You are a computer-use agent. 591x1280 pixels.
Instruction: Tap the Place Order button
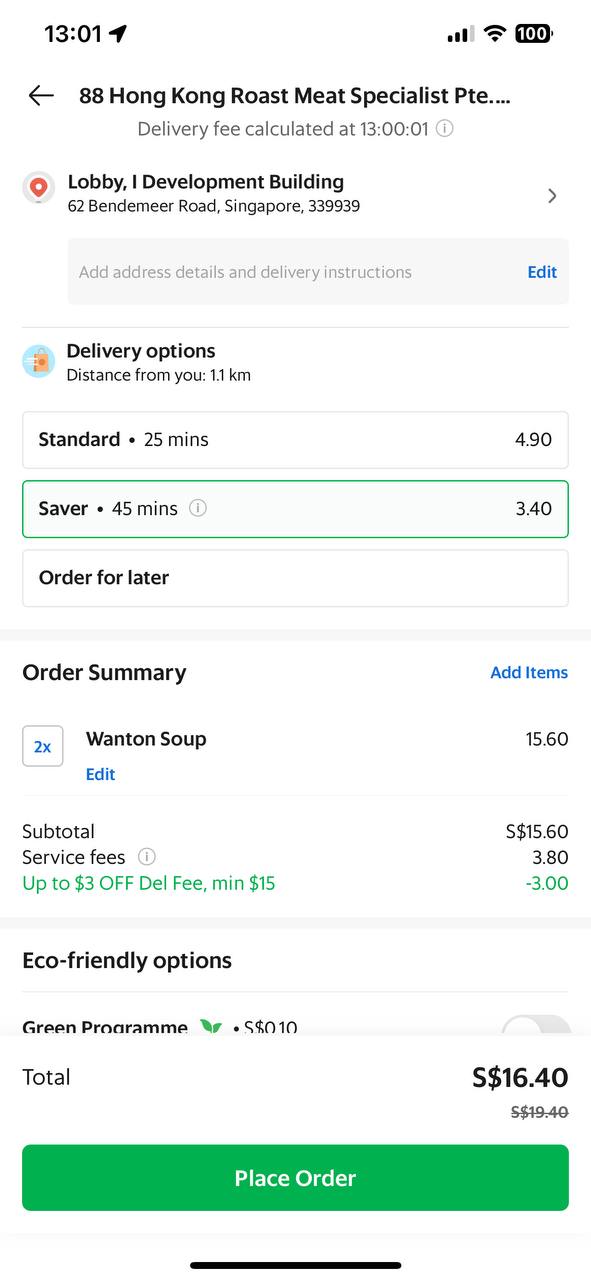[295, 1178]
